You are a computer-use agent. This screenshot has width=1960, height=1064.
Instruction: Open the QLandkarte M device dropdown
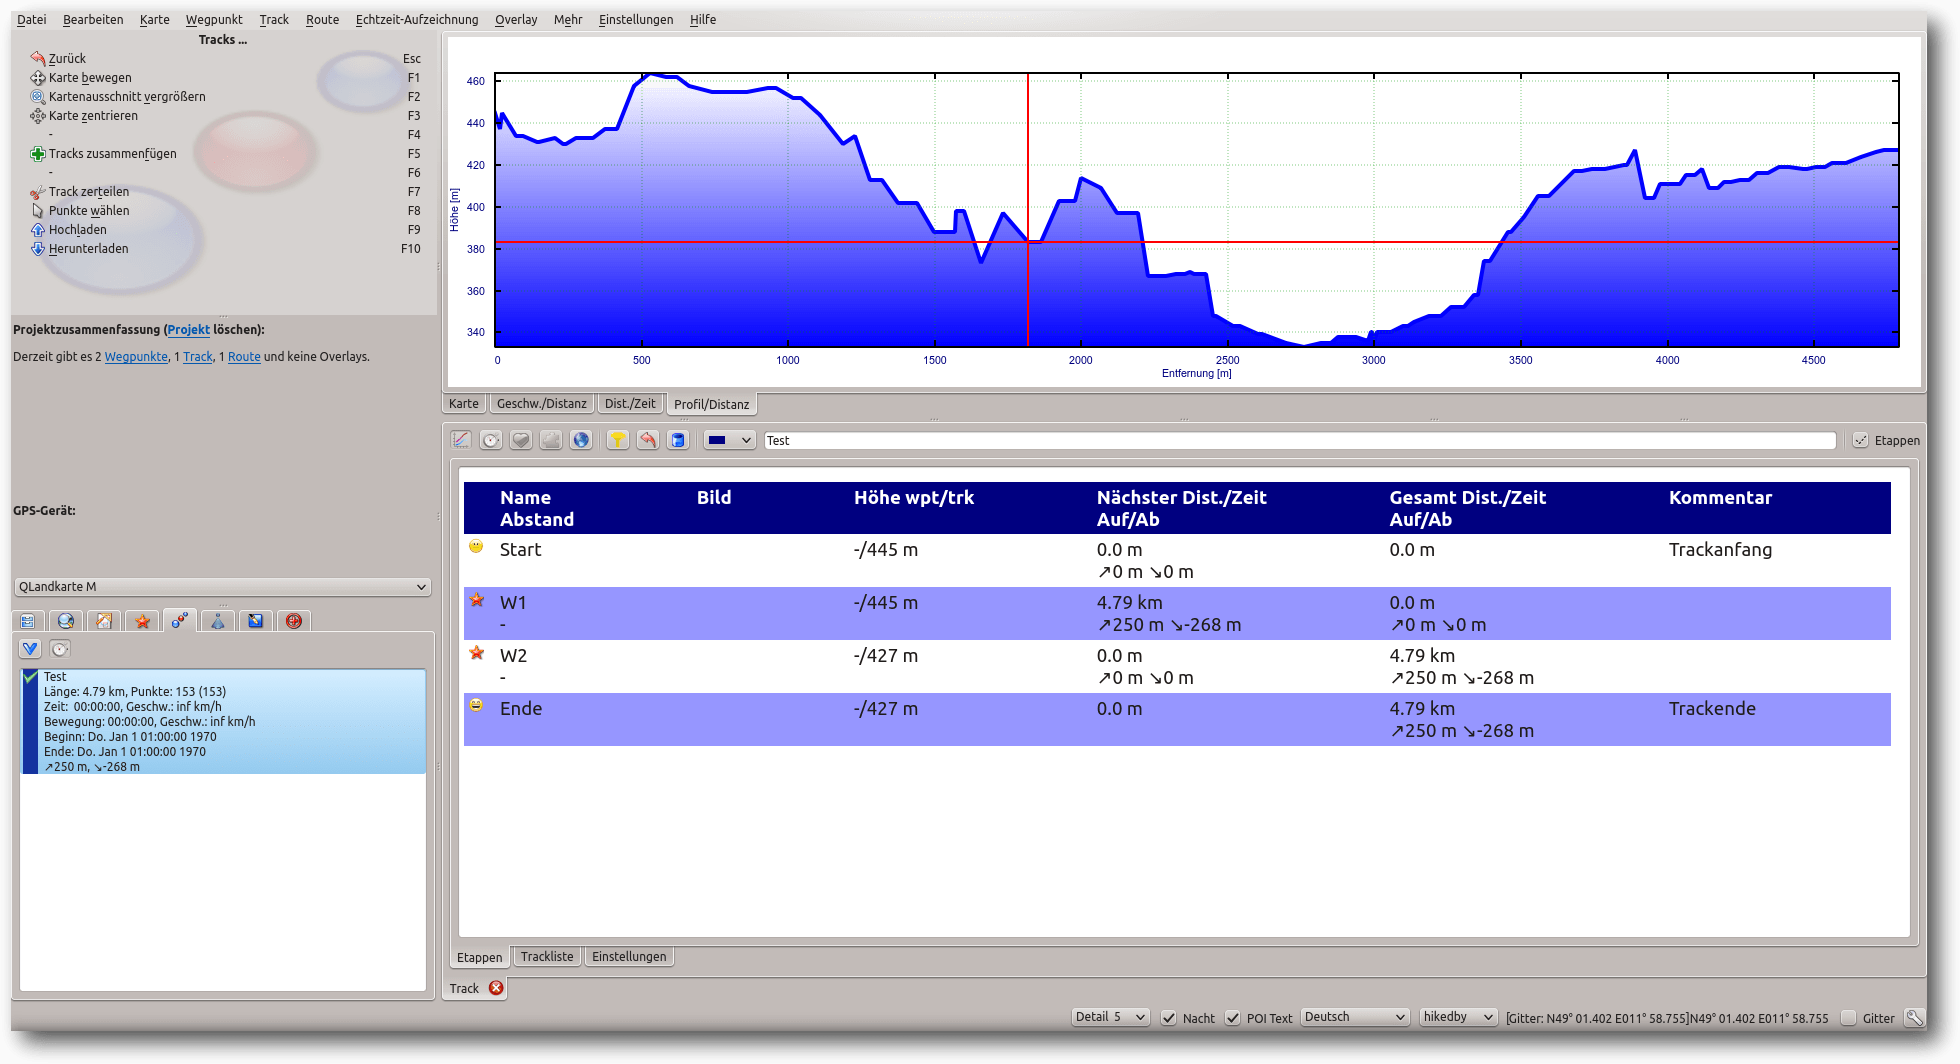[x=223, y=587]
